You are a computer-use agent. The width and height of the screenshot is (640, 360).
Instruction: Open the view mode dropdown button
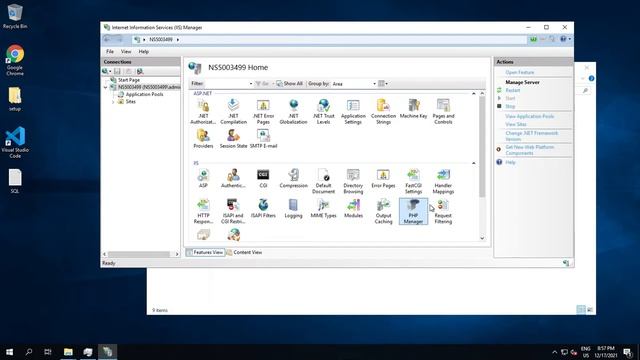click(x=383, y=84)
